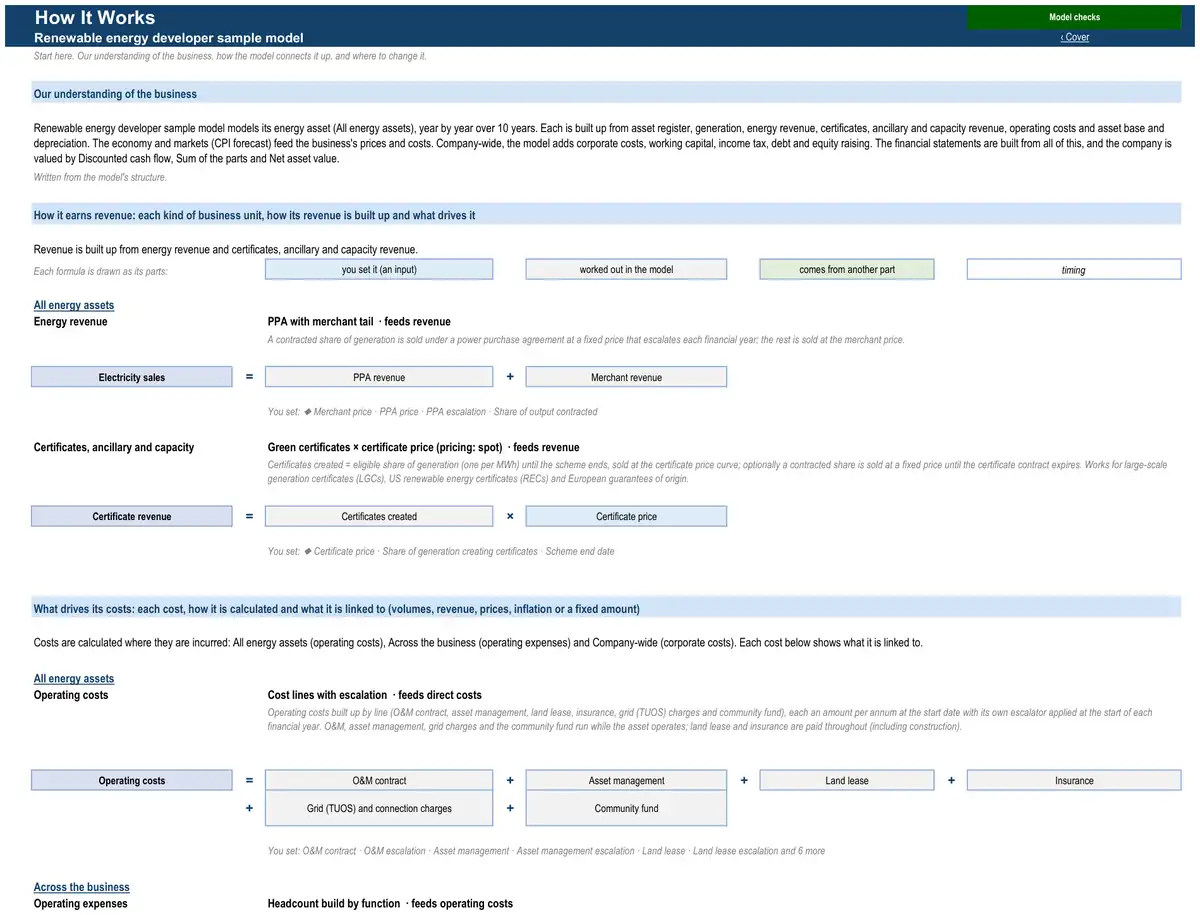This screenshot has height=915, width=1200.
Task: Select the PPA revenue box
Action: (x=379, y=377)
